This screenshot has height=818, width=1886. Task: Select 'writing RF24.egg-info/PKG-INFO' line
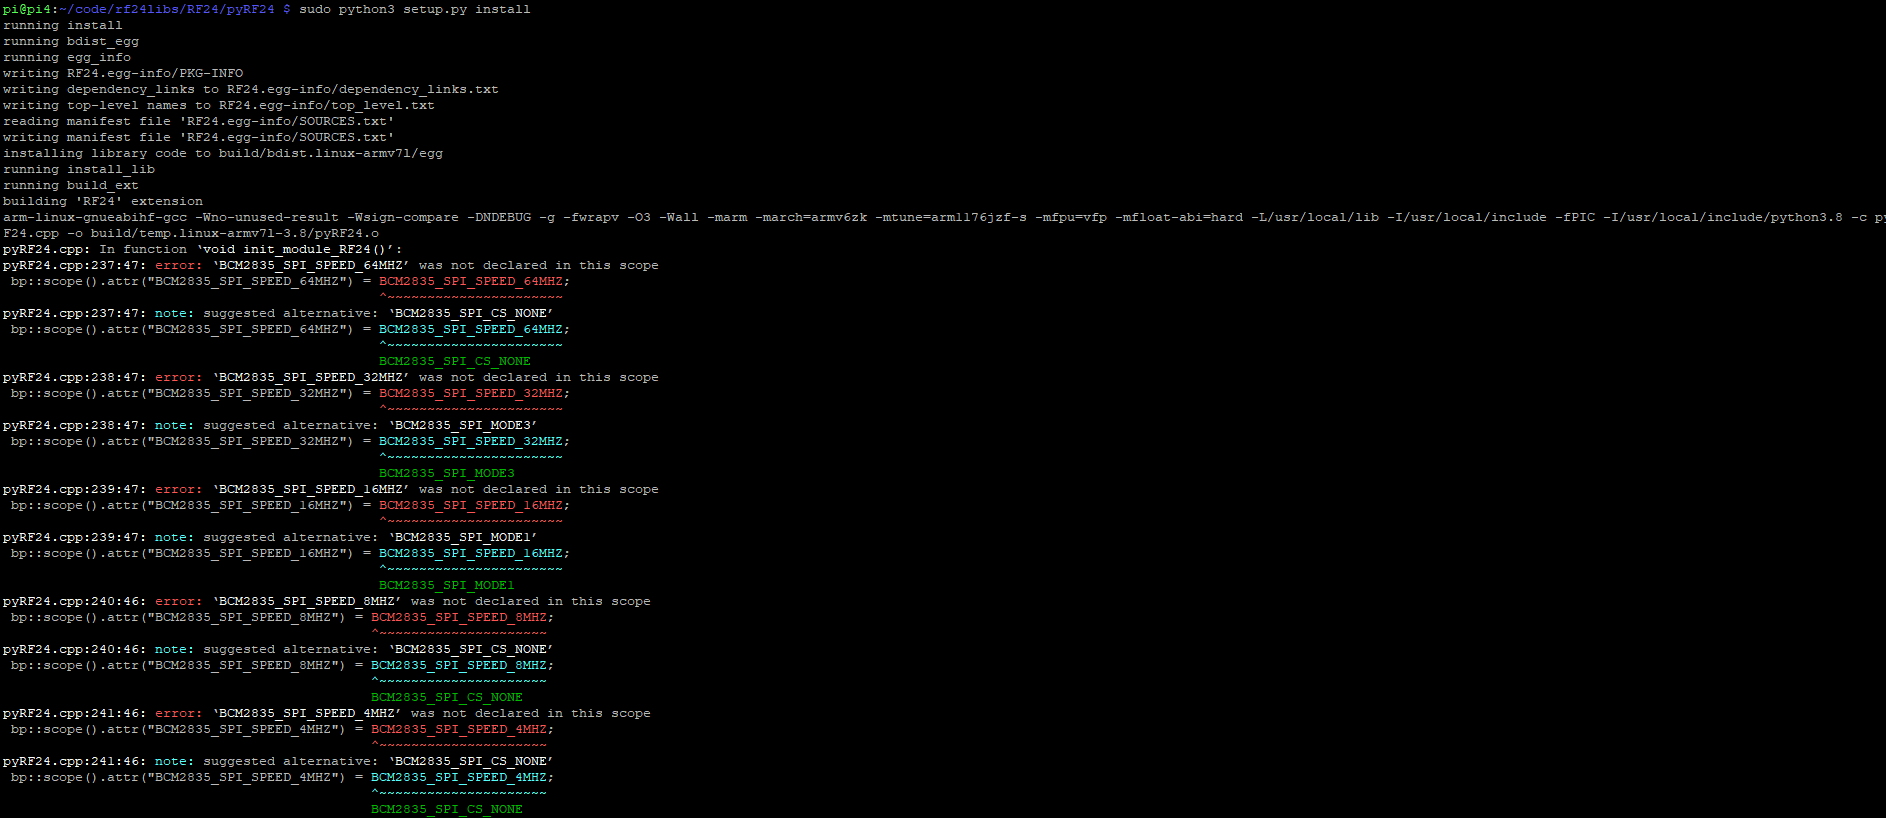[123, 73]
